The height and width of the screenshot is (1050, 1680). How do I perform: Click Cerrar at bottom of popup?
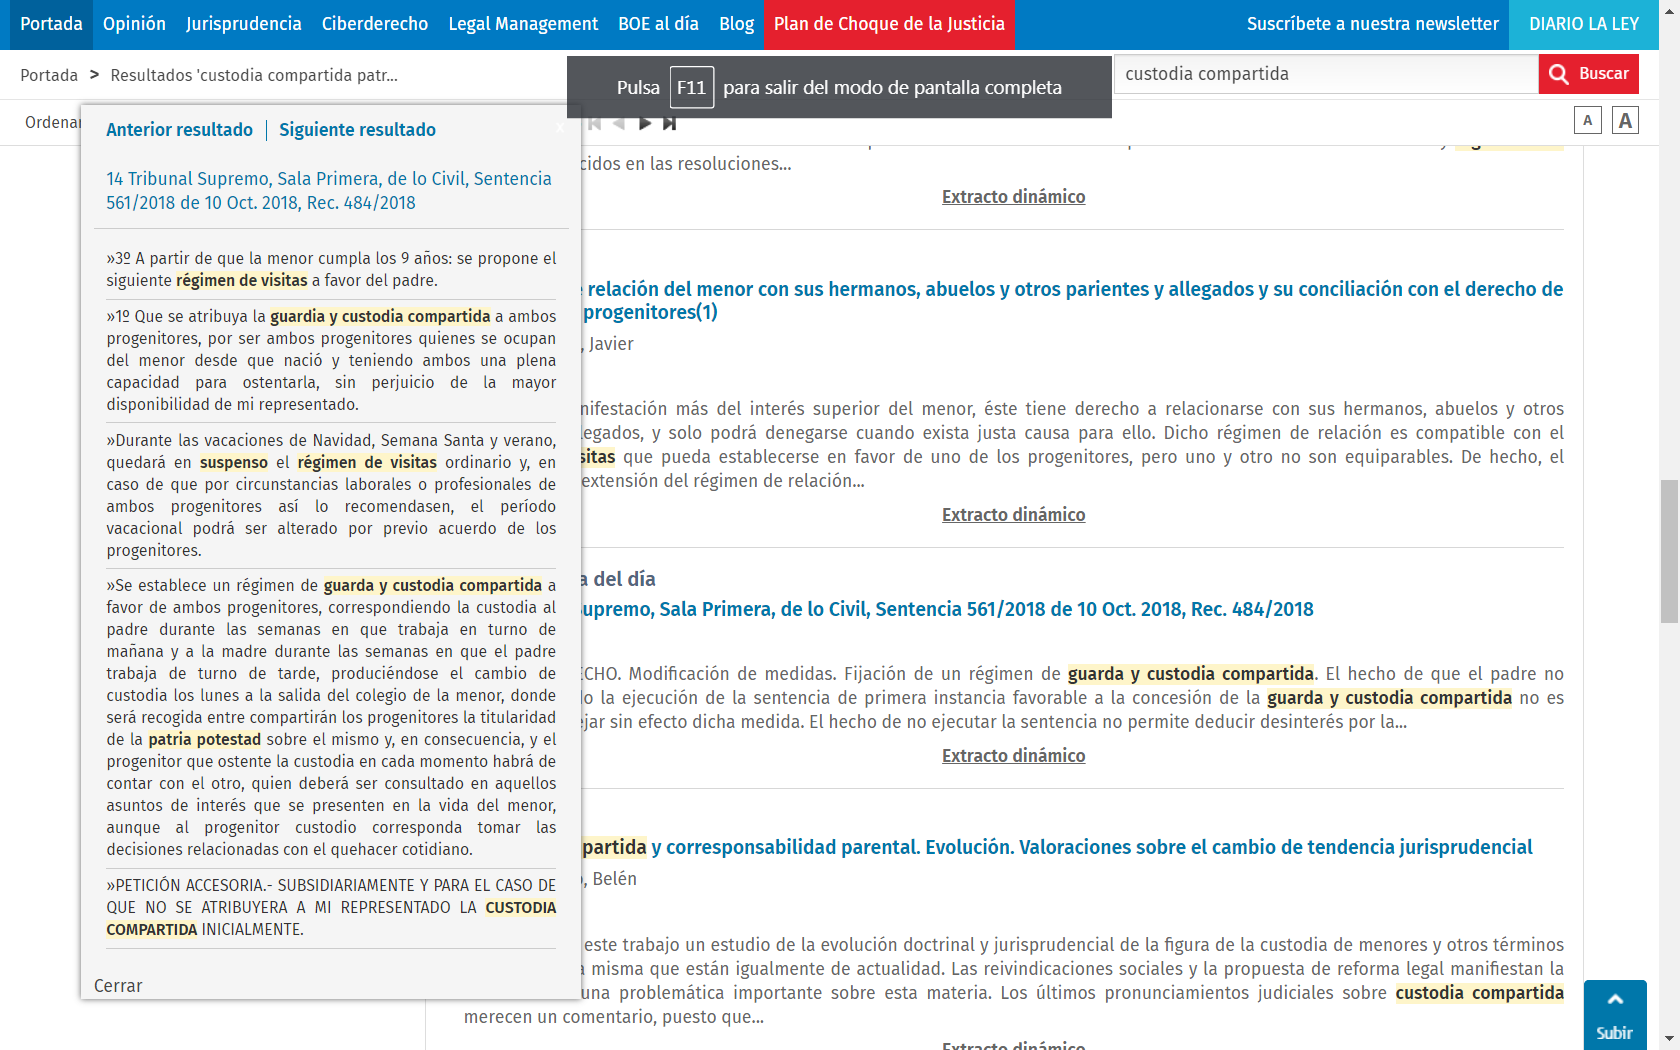coord(118,986)
